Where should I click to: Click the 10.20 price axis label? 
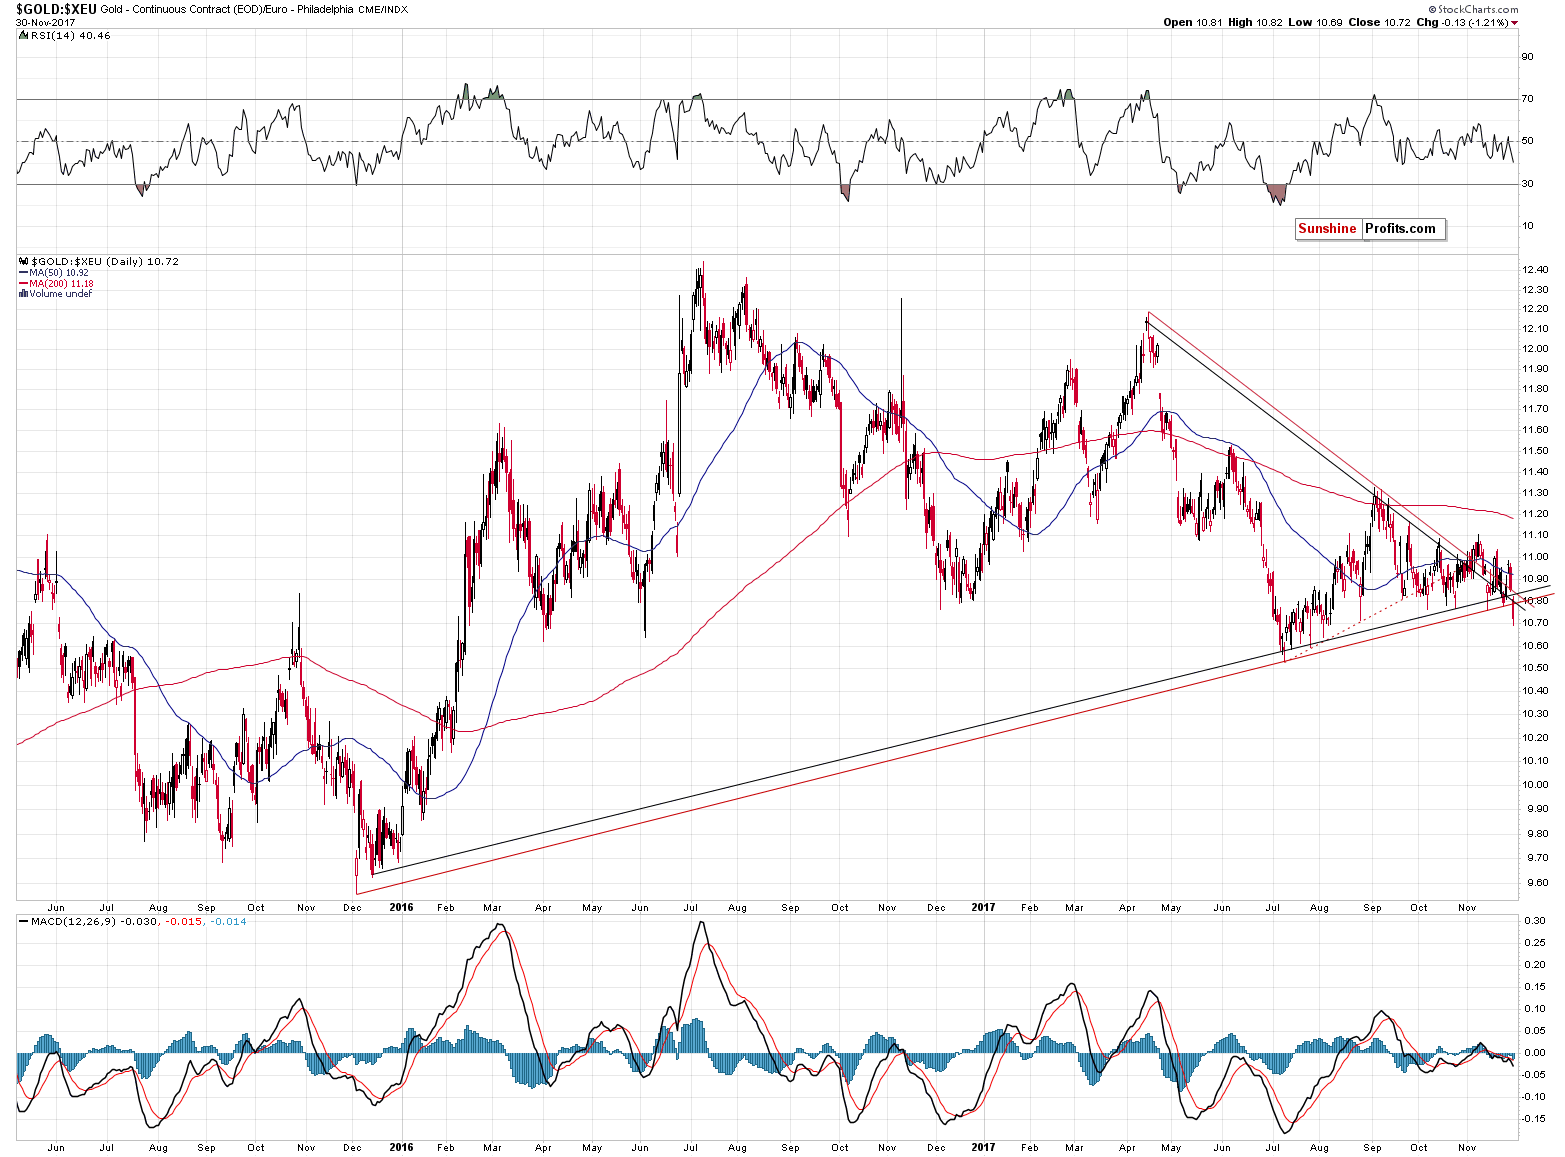[1535, 737]
